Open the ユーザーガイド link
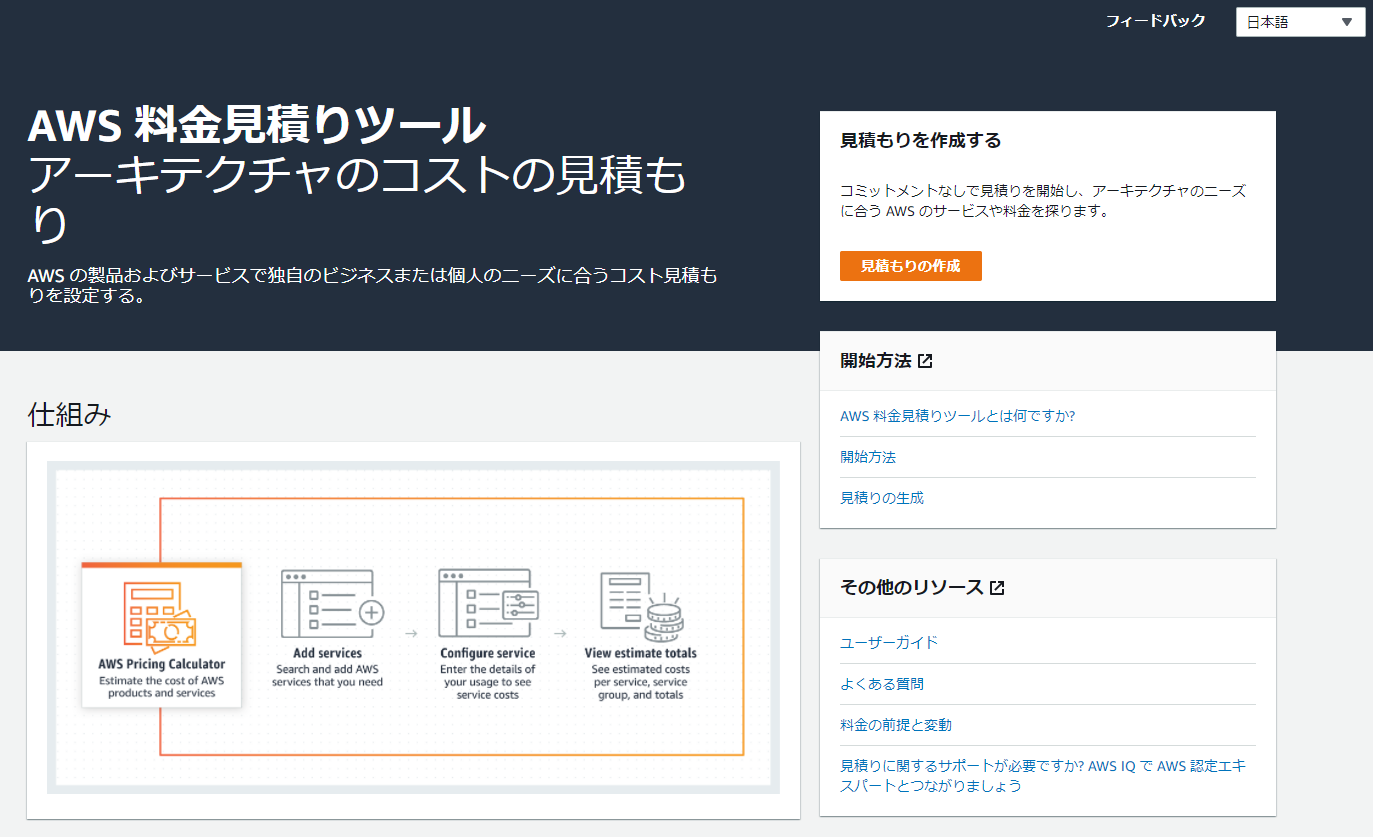This screenshot has width=1373, height=837. pyautogui.click(x=889, y=643)
